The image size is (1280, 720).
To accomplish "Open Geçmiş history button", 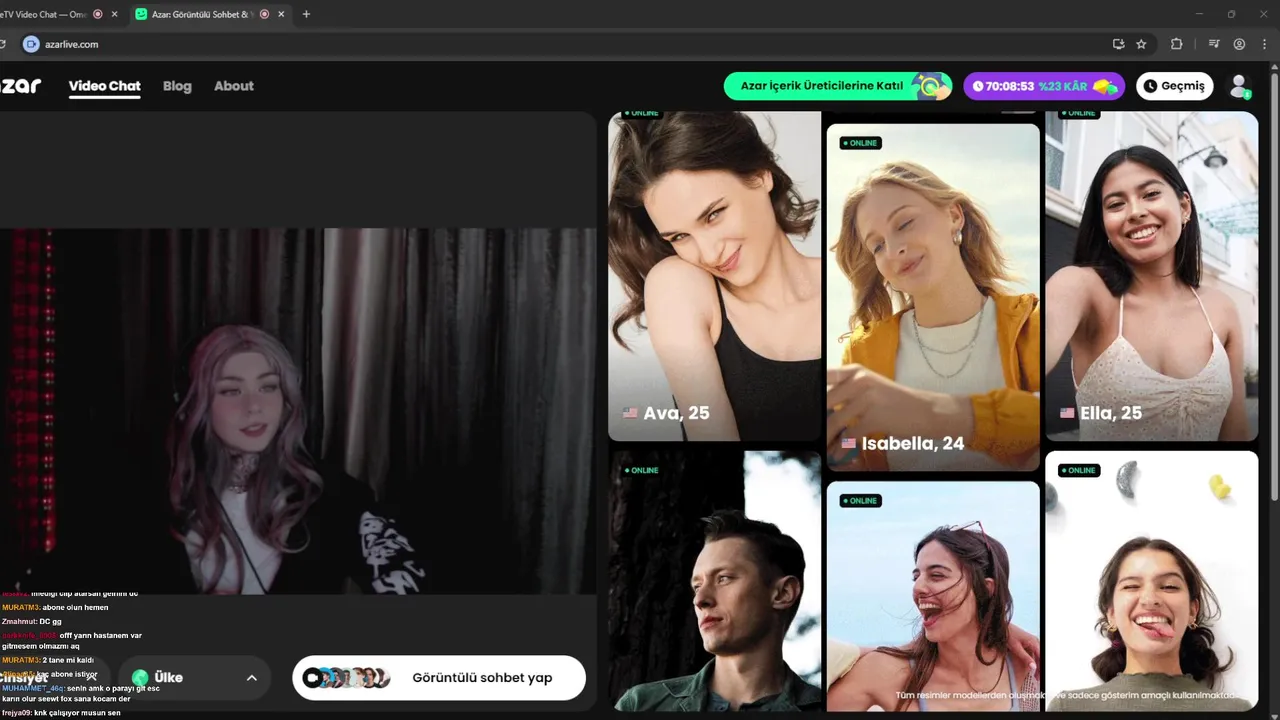I will 1175,86.
